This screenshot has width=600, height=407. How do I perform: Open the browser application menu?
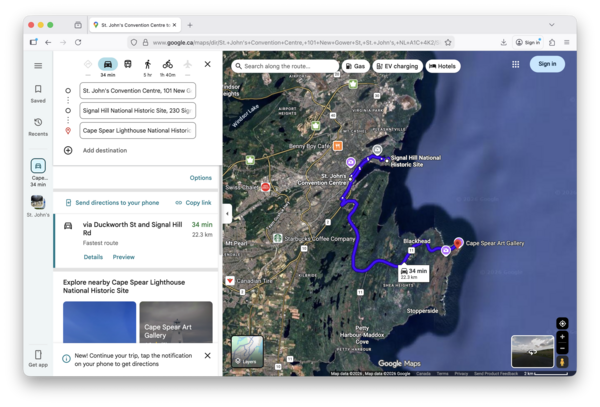tap(567, 42)
